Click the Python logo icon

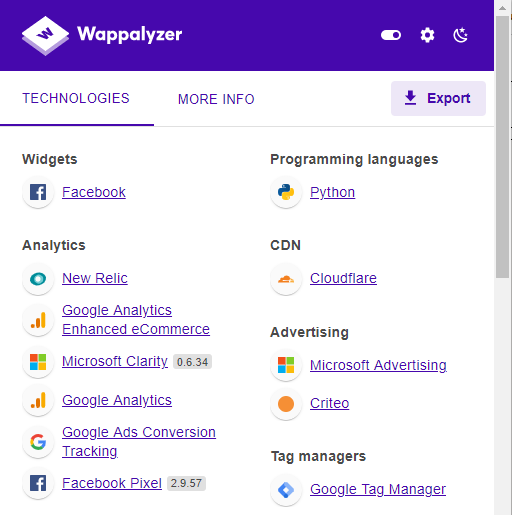coord(286,192)
